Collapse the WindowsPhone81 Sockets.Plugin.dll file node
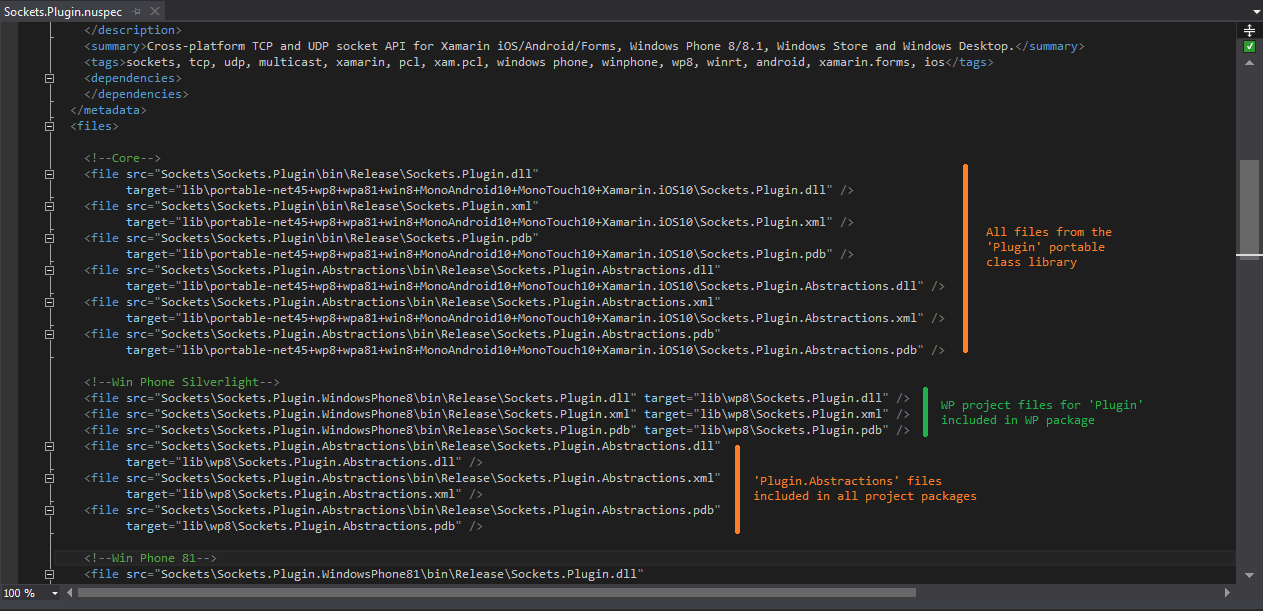 (50, 574)
